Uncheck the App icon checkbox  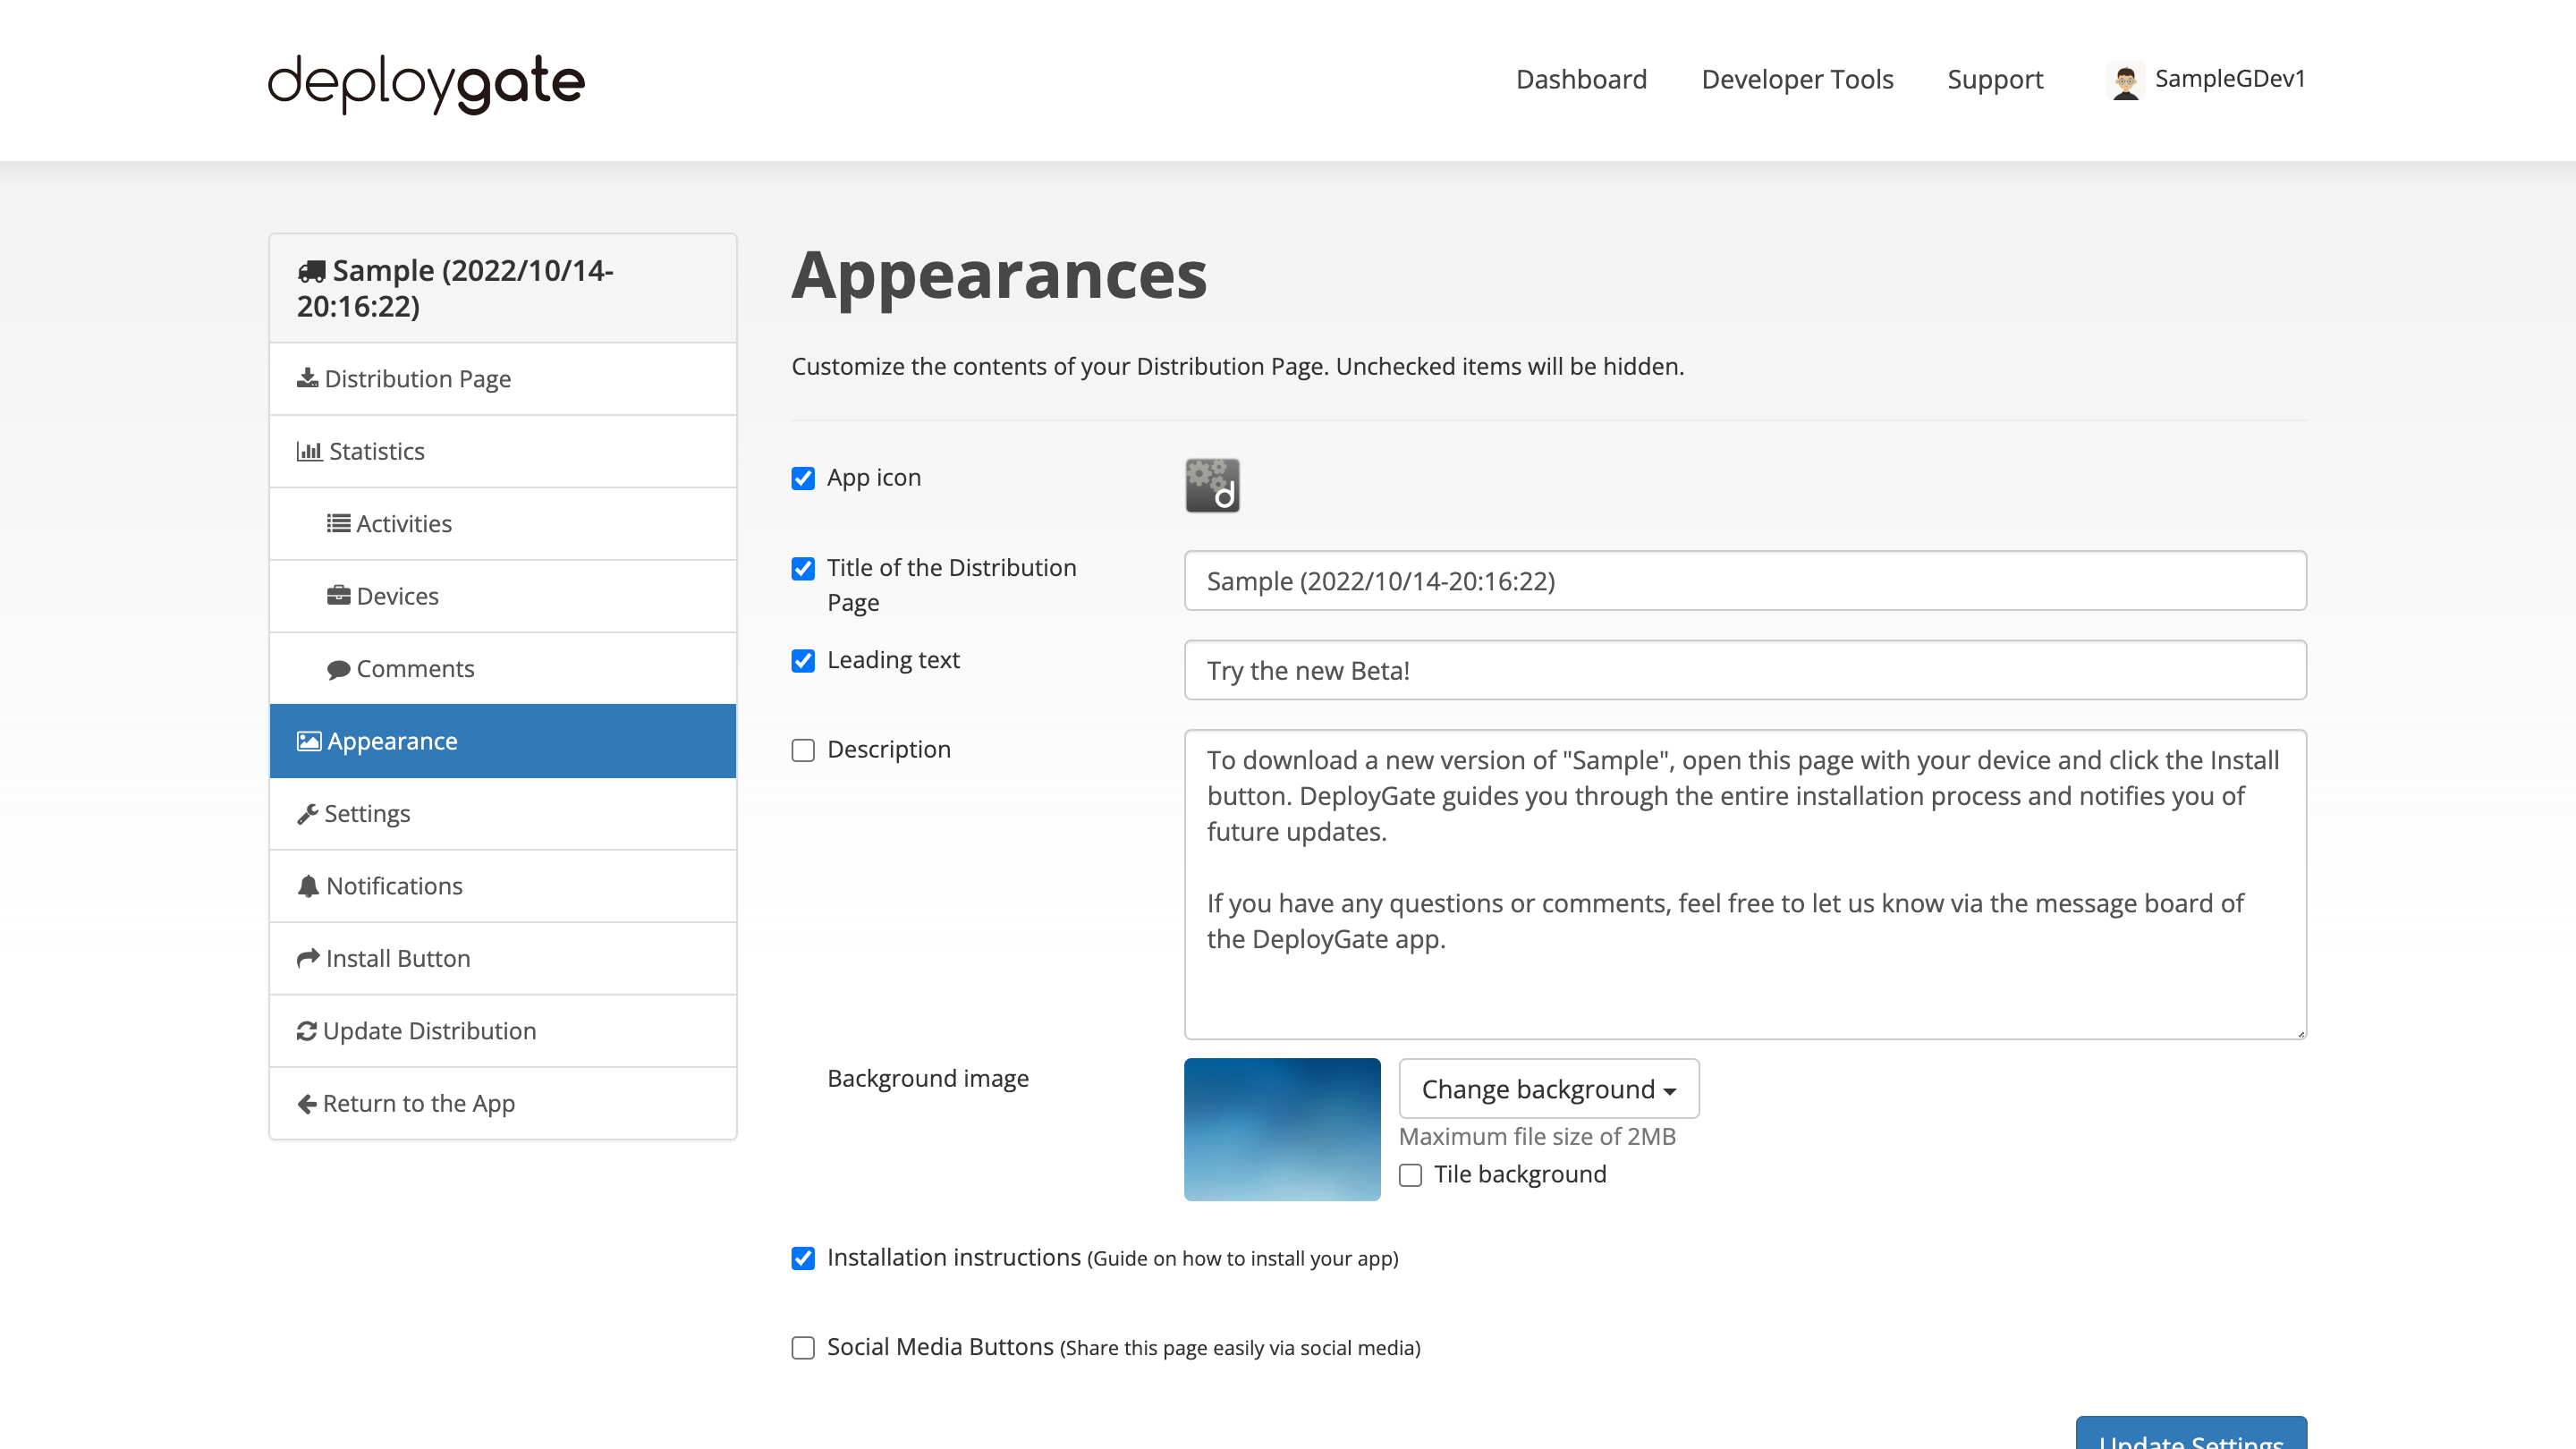[803, 478]
